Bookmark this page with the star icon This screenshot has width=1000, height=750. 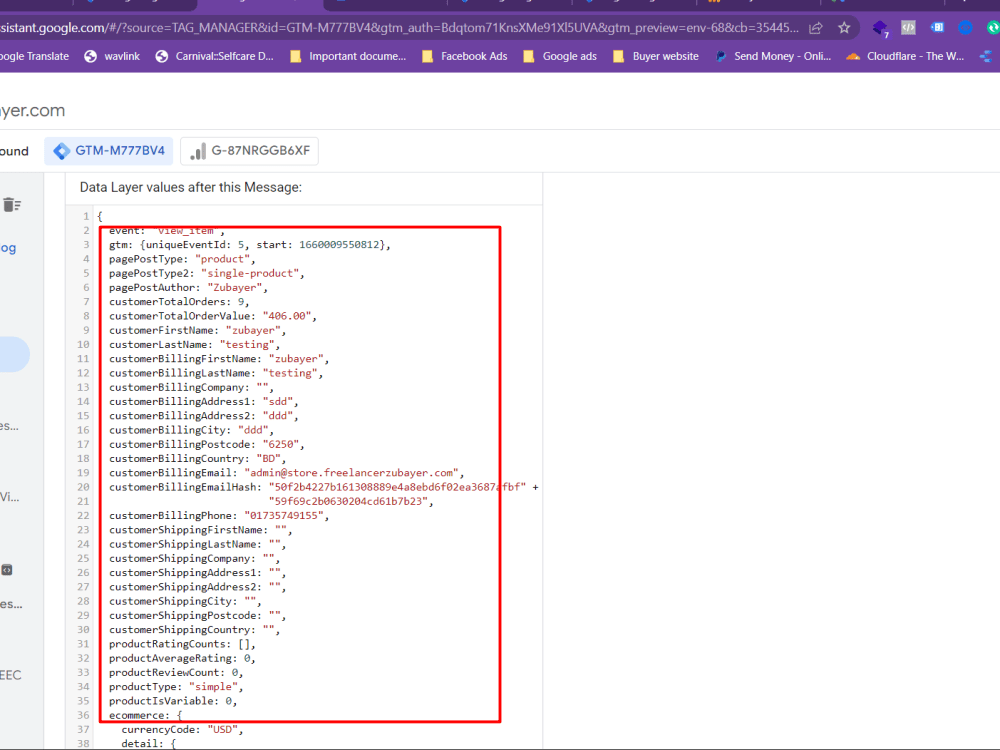tap(844, 28)
